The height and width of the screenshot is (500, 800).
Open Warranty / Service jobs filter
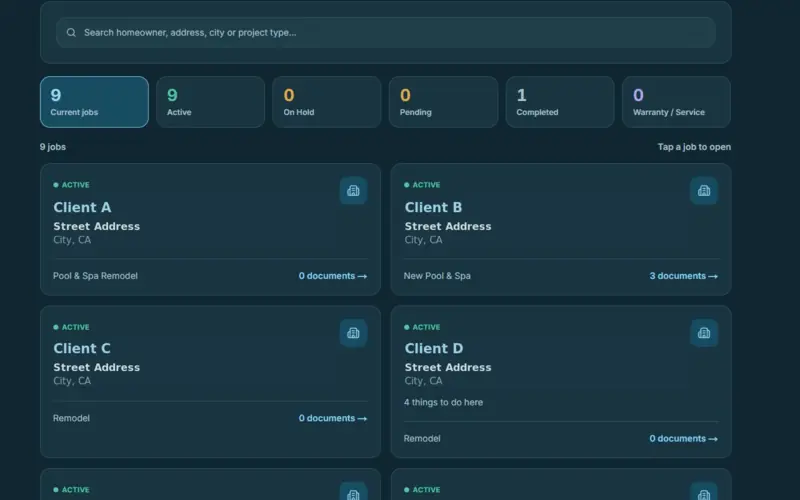676,102
